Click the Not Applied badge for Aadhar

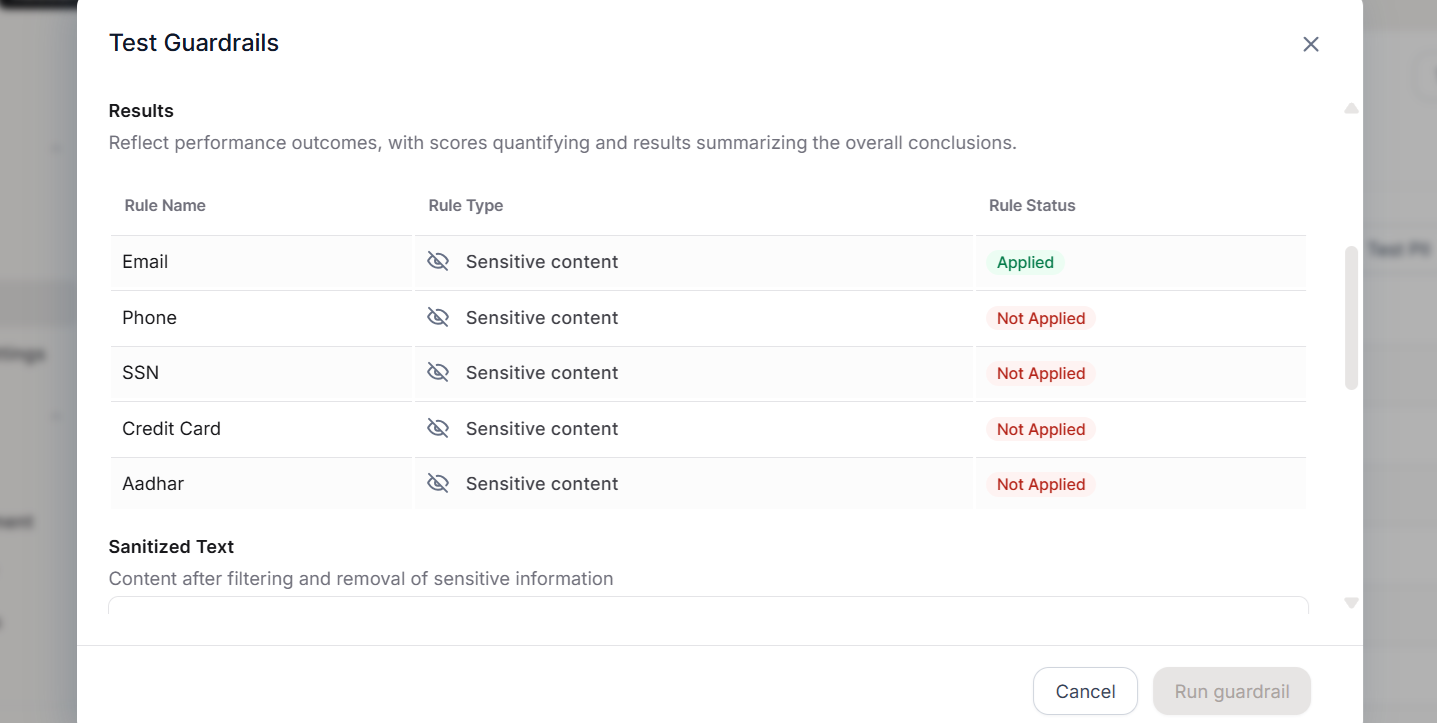pyautogui.click(x=1040, y=484)
